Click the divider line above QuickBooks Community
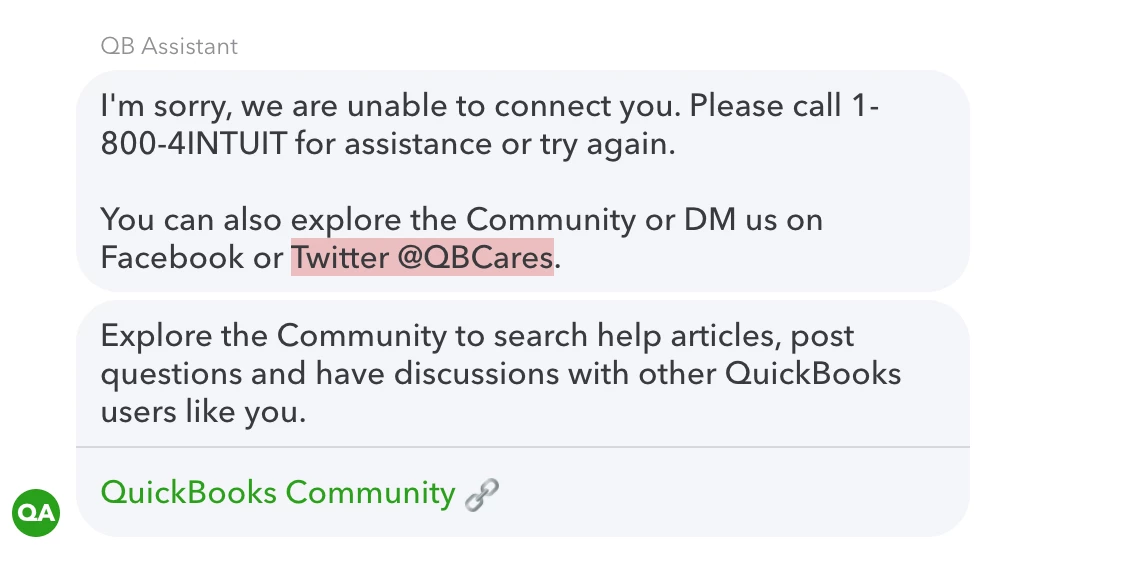The image size is (1132, 564). coord(523,447)
